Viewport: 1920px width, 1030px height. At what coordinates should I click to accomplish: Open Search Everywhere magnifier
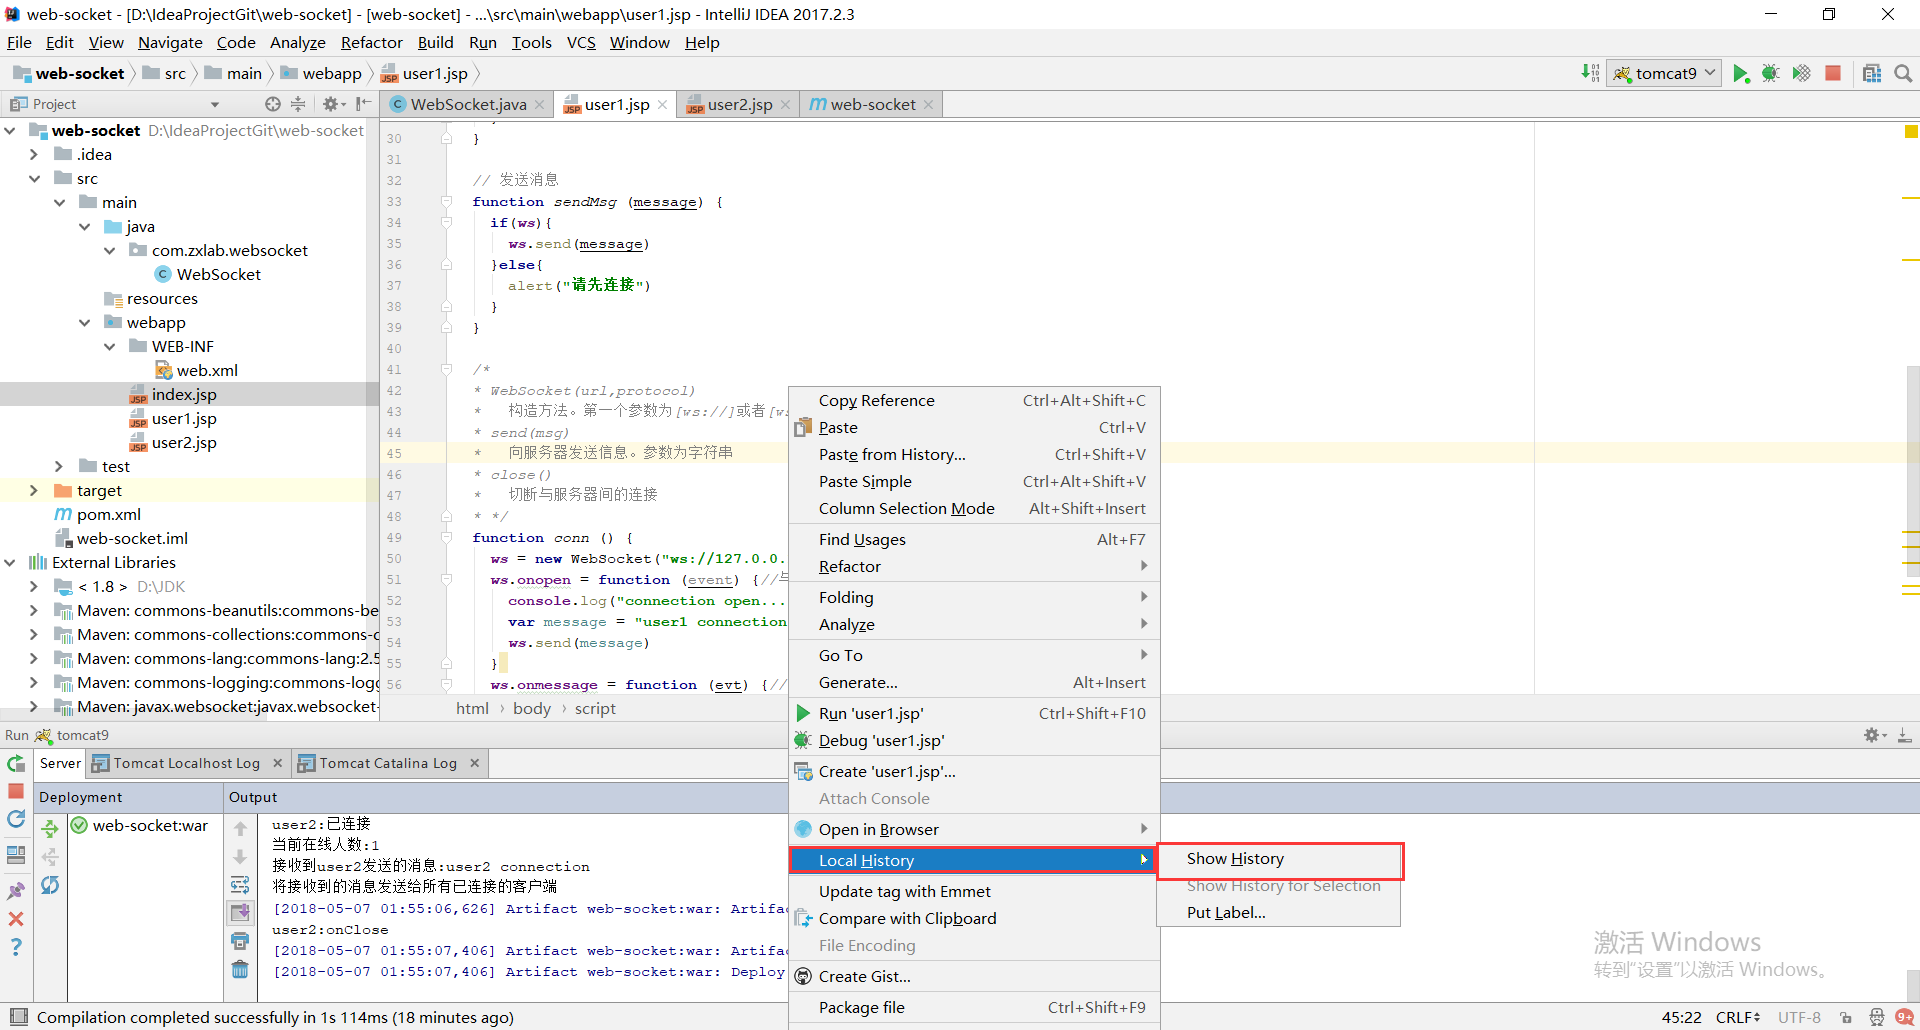click(x=1903, y=73)
